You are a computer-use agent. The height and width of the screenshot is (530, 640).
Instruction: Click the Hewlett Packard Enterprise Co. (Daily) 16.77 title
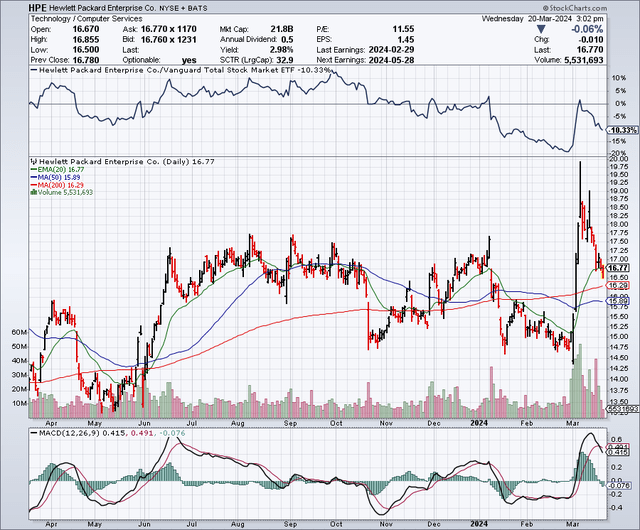[127, 162]
